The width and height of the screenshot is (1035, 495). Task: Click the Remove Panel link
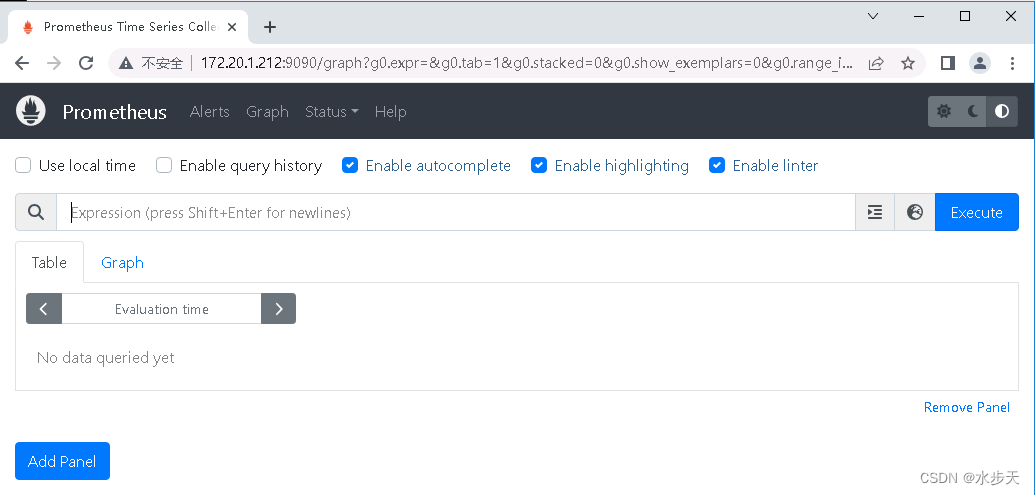click(x=966, y=407)
